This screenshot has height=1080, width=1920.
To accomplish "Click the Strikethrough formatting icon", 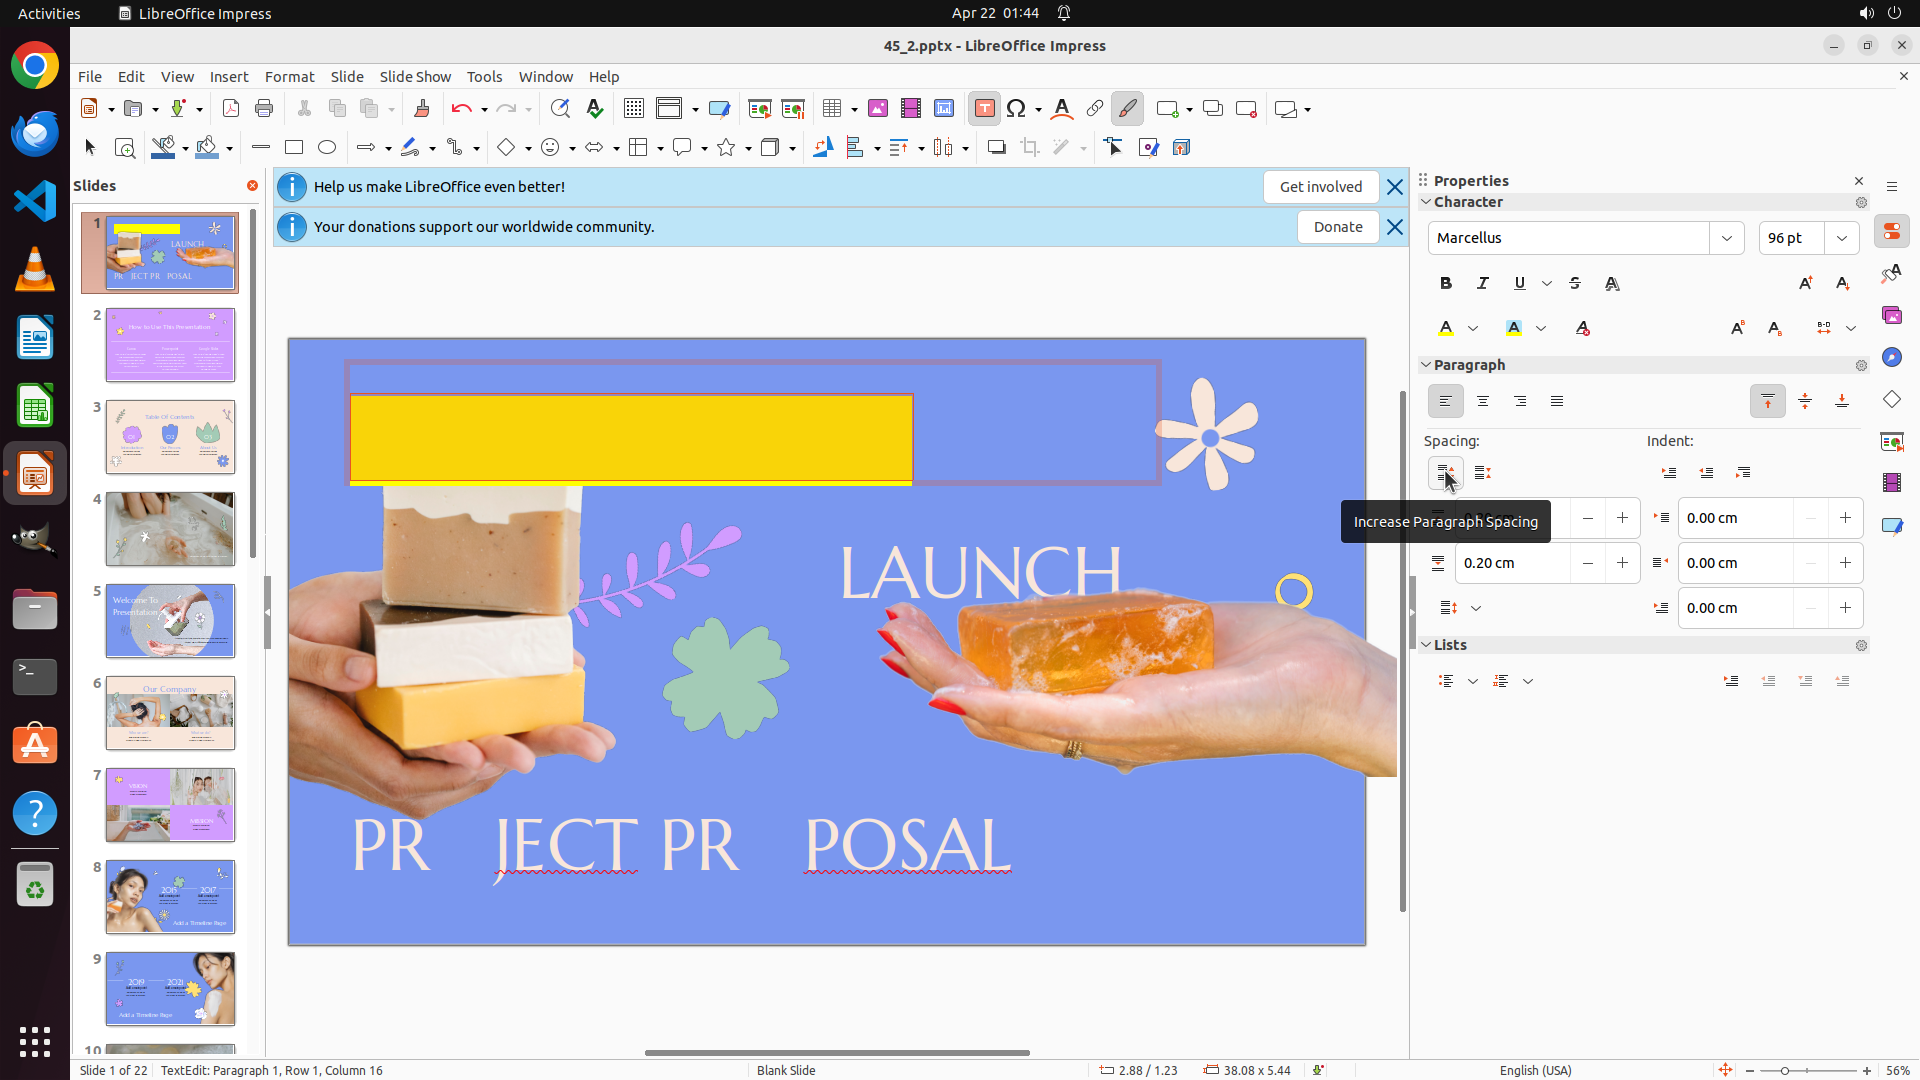I will point(1575,284).
